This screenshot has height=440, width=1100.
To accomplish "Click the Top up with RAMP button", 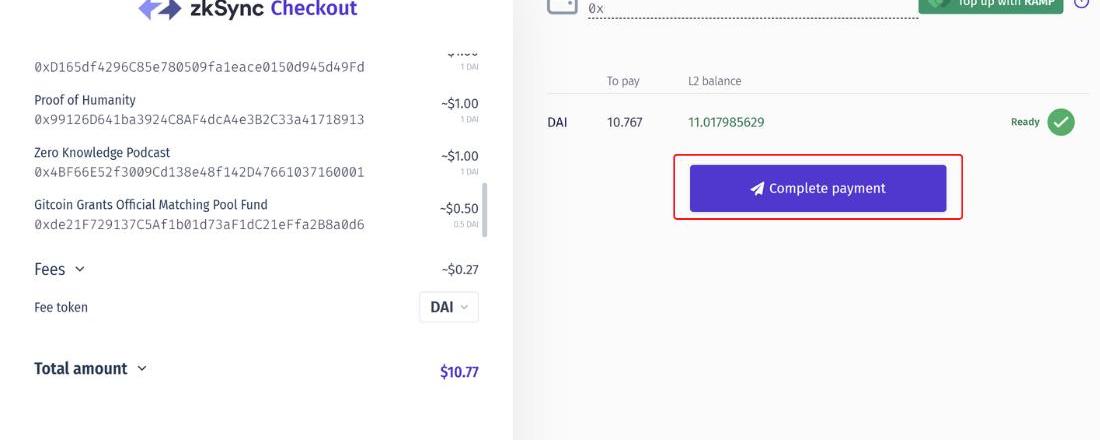I will pos(991,4).
